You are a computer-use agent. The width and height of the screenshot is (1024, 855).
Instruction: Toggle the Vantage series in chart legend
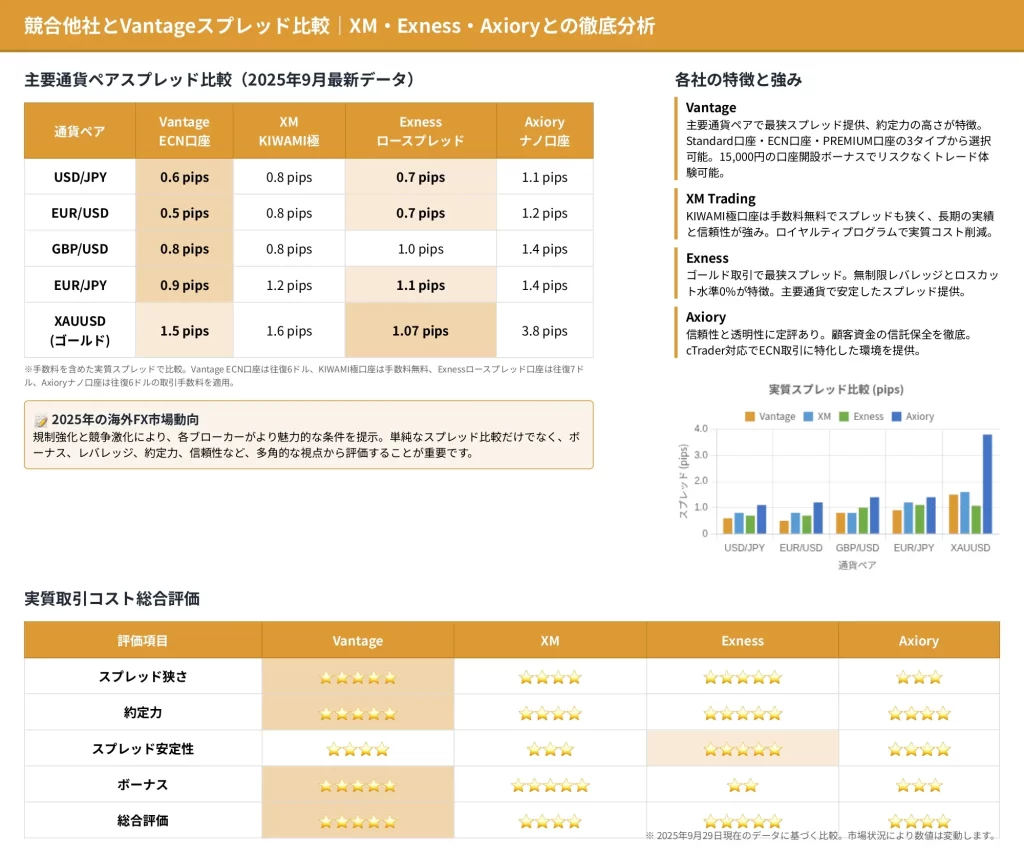tap(770, 416)
